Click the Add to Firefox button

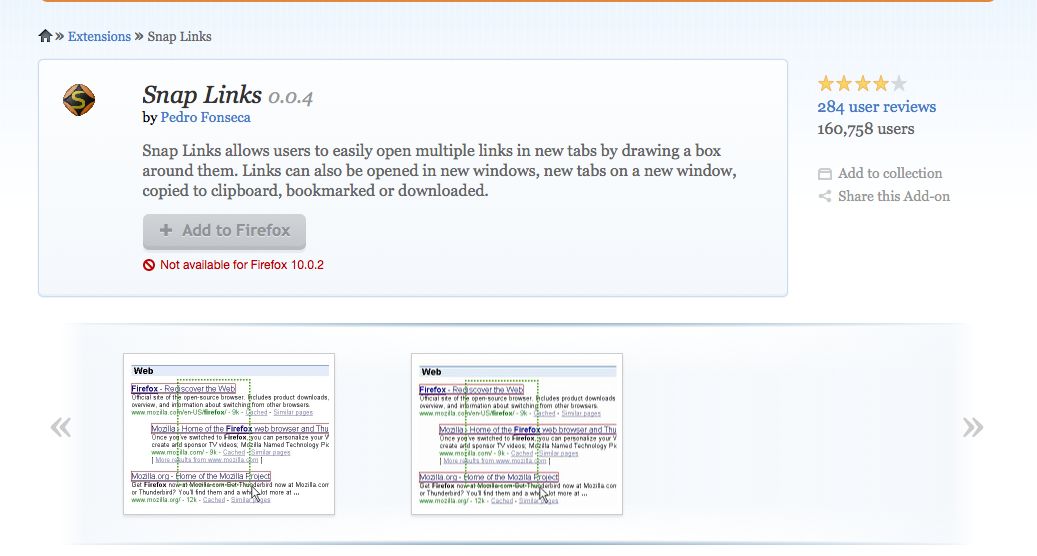224,231
